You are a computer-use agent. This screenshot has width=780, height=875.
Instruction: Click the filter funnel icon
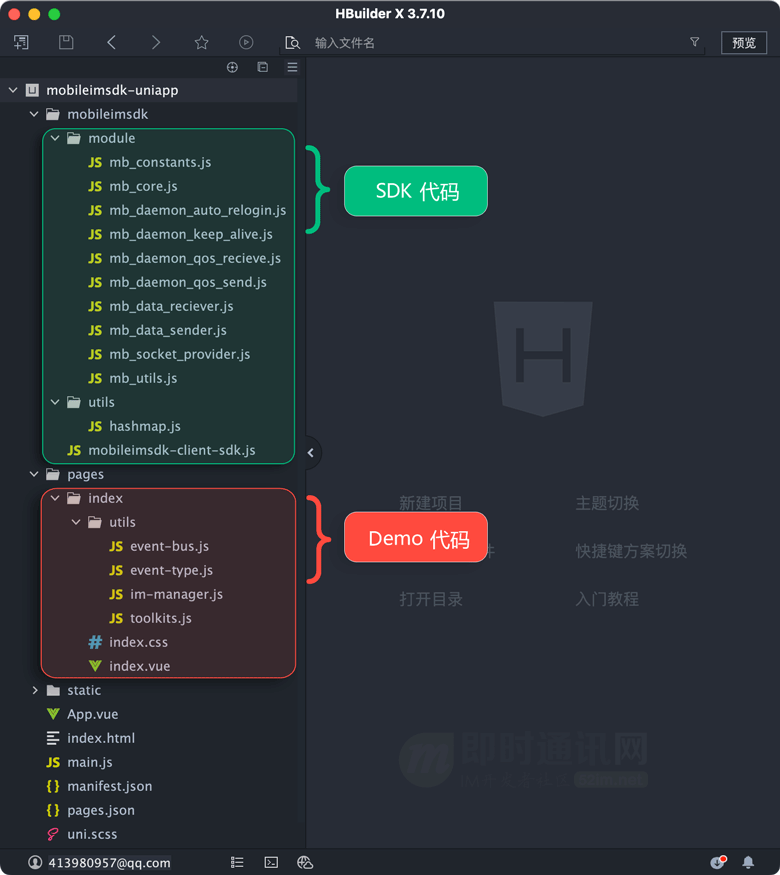(x=695, y=42)
